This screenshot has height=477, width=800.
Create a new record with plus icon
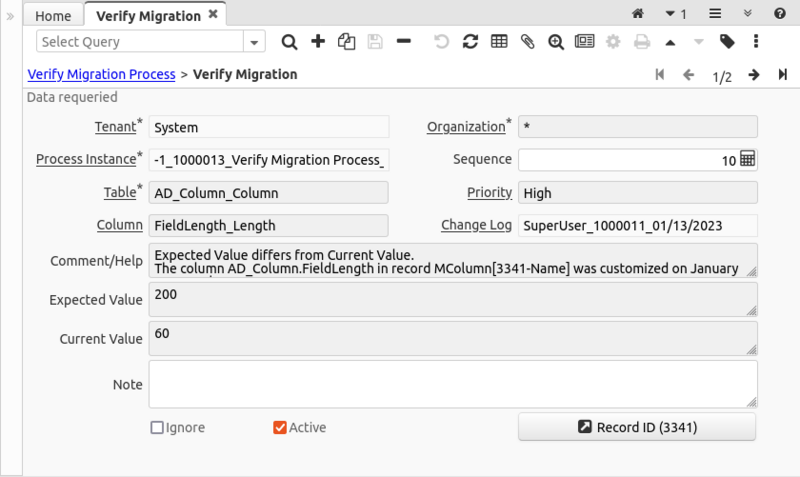tap(318, 42)
